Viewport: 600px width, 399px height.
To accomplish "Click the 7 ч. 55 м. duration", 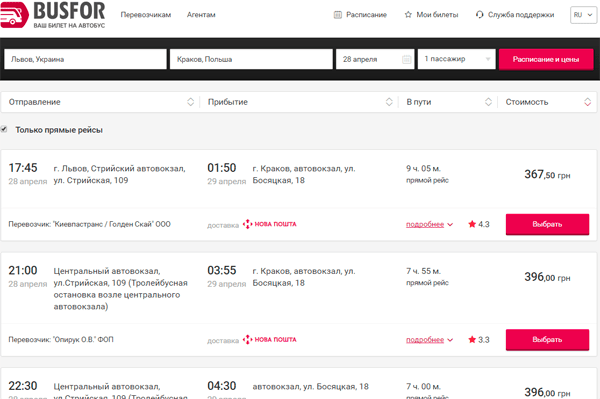I will (x=423, y=271).
